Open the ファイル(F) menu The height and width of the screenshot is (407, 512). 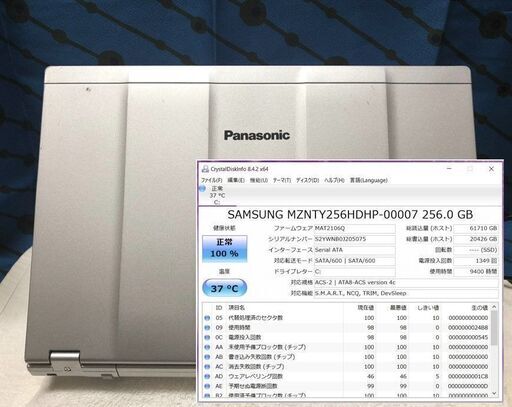point(211,180)
